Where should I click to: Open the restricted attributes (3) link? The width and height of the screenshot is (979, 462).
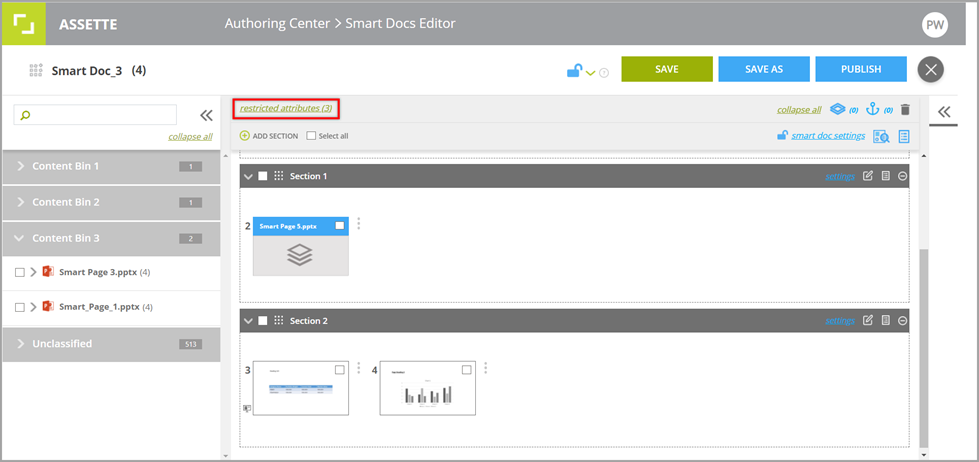(286, 108)
